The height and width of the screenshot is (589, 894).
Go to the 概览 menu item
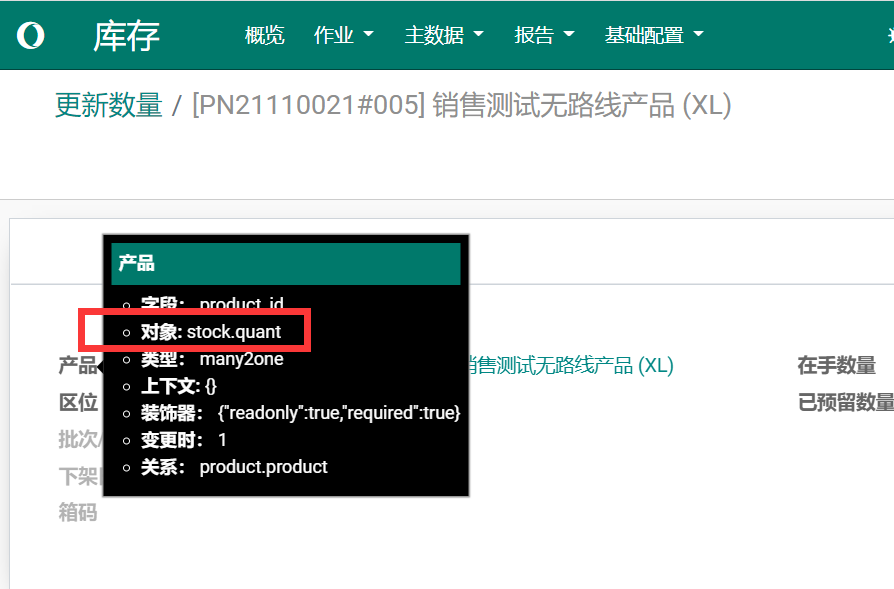pos(265,35)
